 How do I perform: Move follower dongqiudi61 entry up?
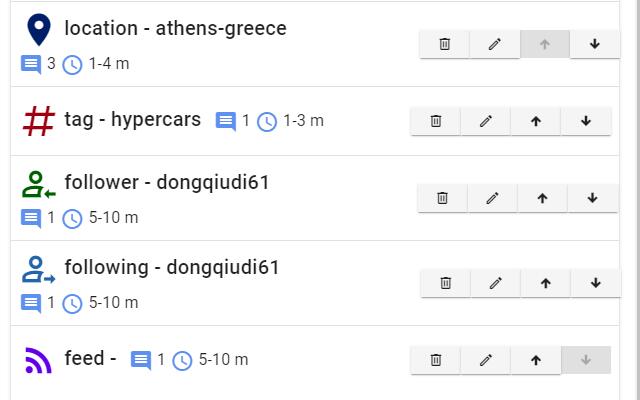tap(542, 198)
